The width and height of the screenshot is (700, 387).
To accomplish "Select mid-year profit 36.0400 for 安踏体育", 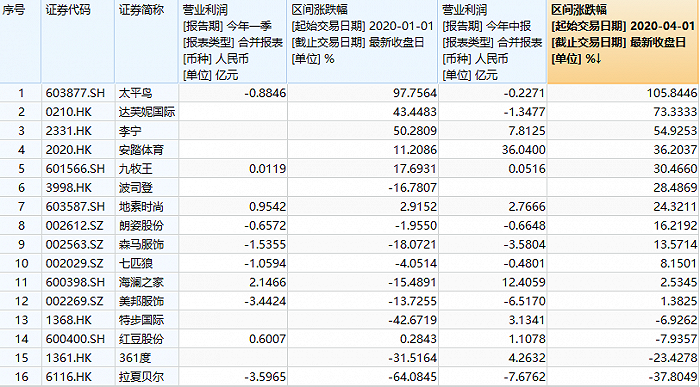I will tap(524, 150).
